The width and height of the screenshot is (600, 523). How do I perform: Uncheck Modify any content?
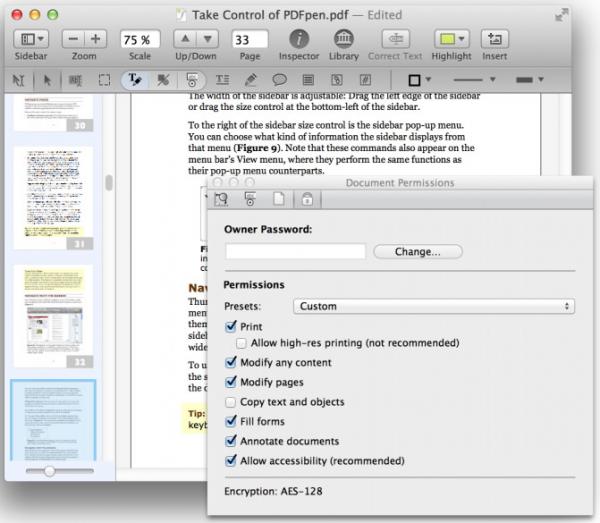[231, 362]
